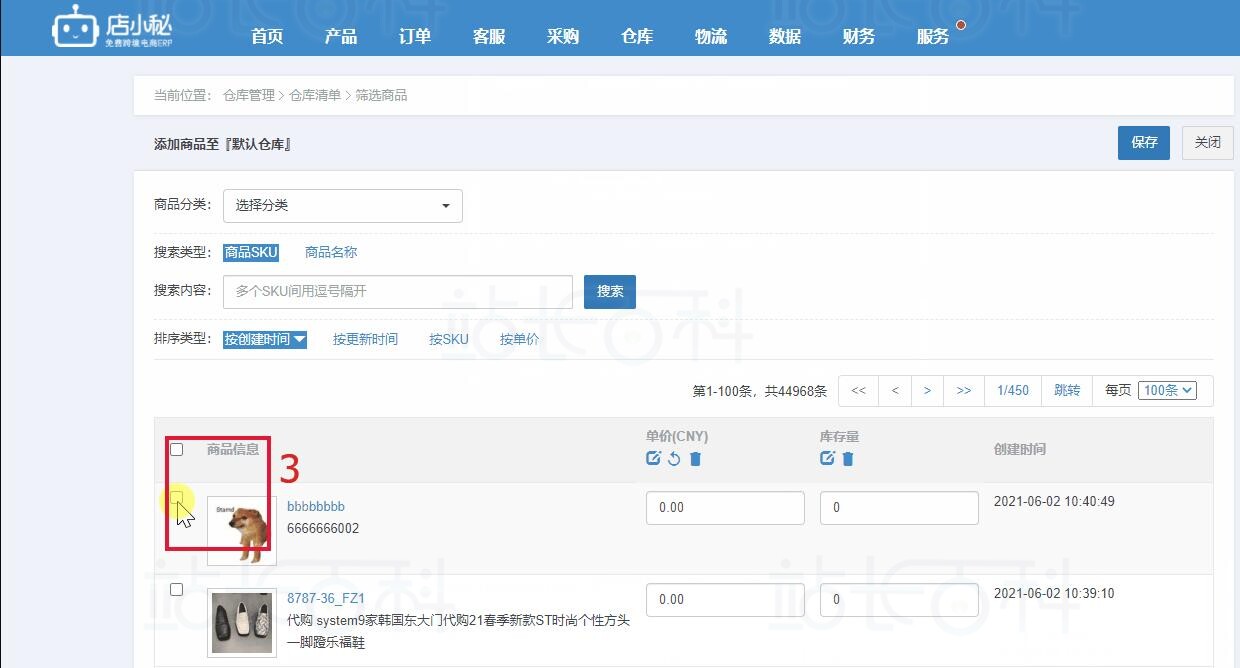Click the trash icon under 单价(CNY)
This screenshot has width=1240, height=668.
[696, 459]
